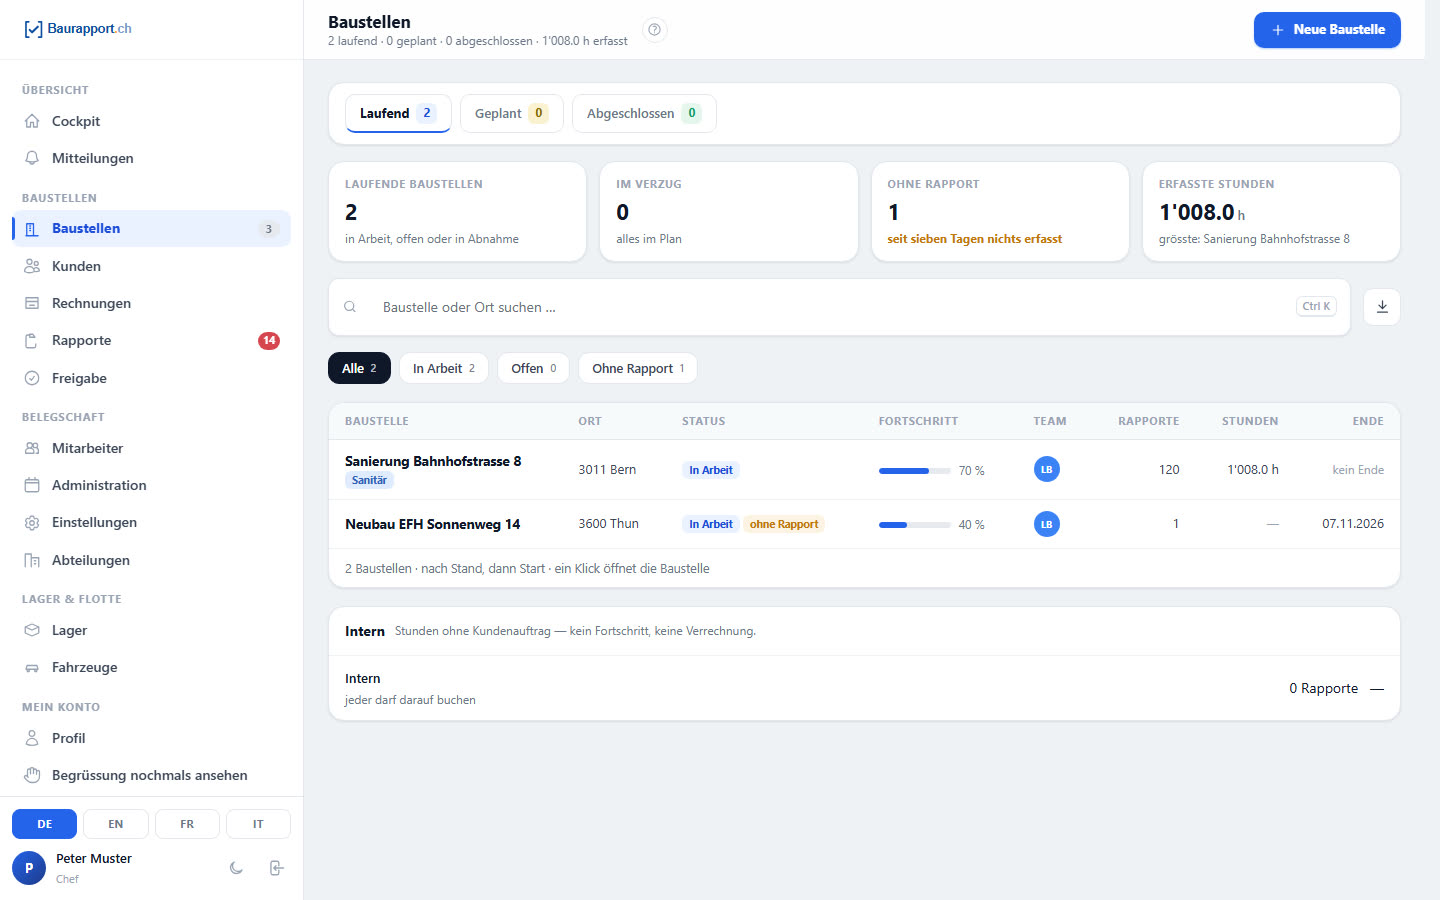Screen dimensions: 1440x900
Task: Click the Mitarbeiter sidebar icon
Action: [x=32, y=448]
